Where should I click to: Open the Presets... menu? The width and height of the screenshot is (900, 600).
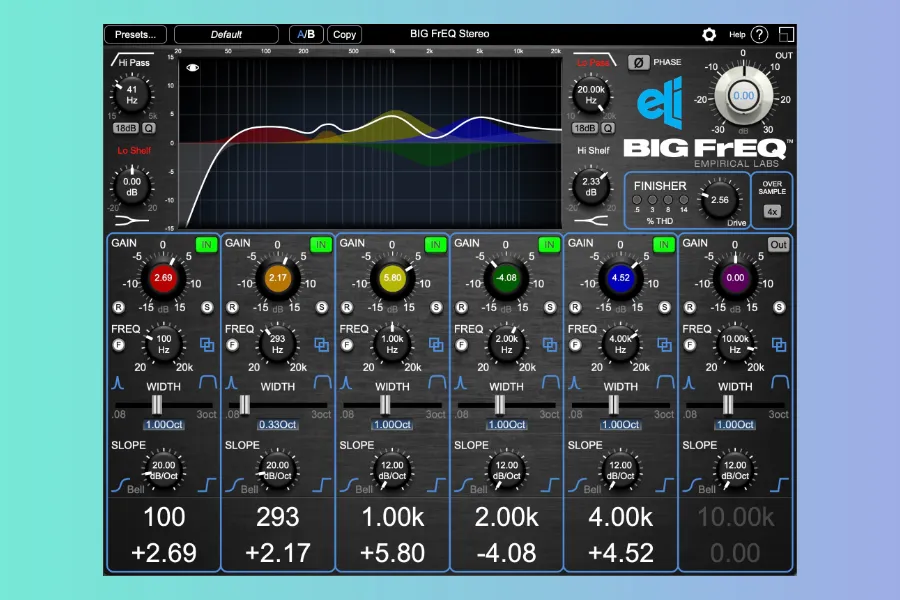[x=135, y=34]
